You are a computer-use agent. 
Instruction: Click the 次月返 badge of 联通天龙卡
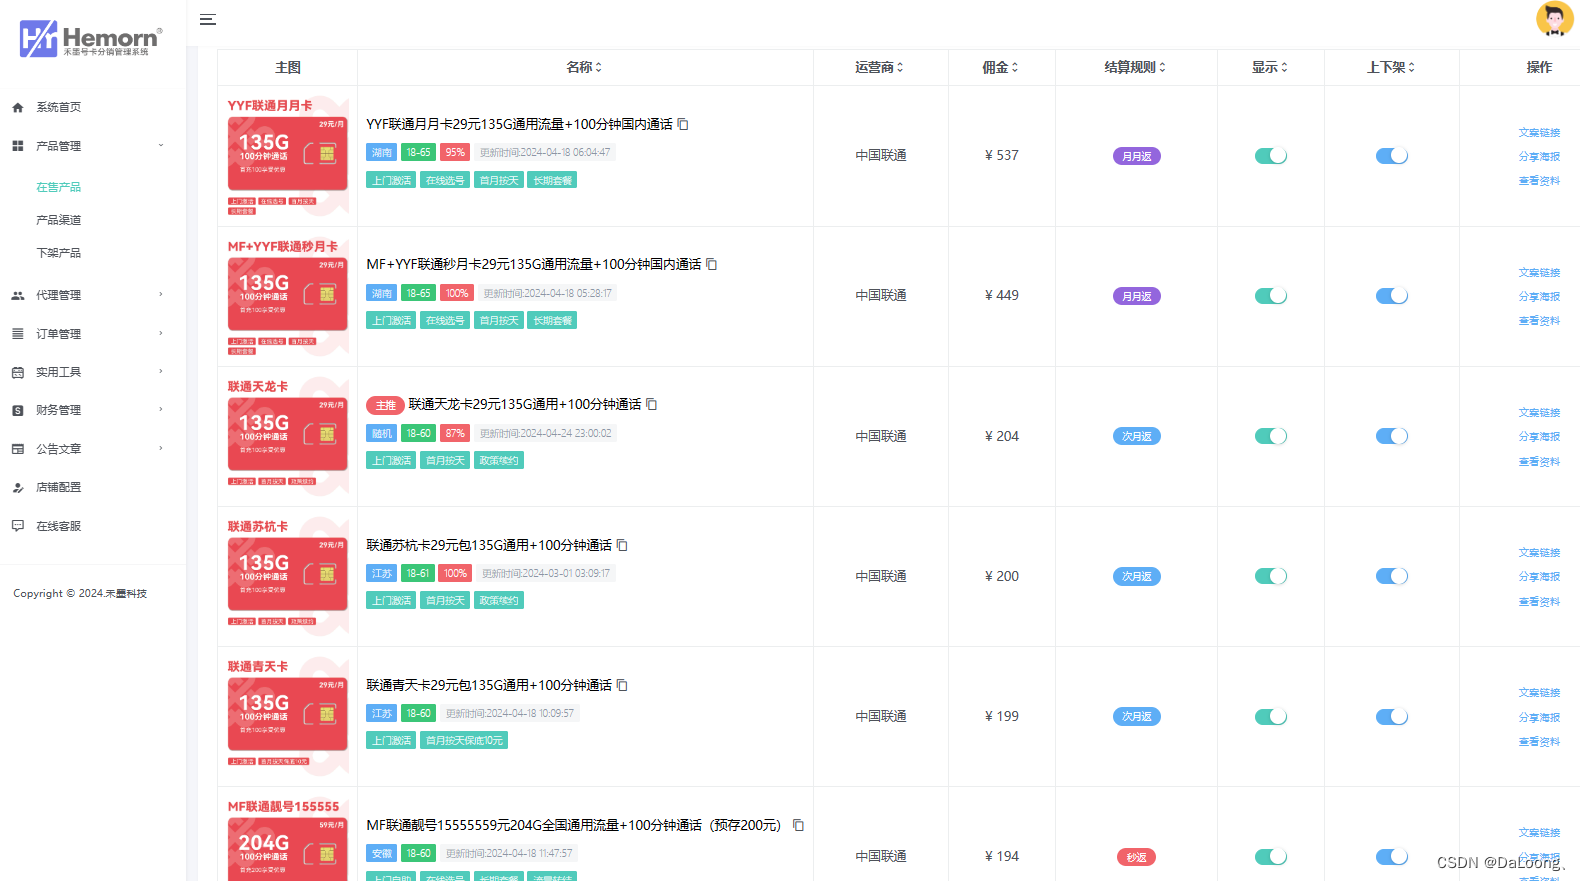coord(1137,436)
